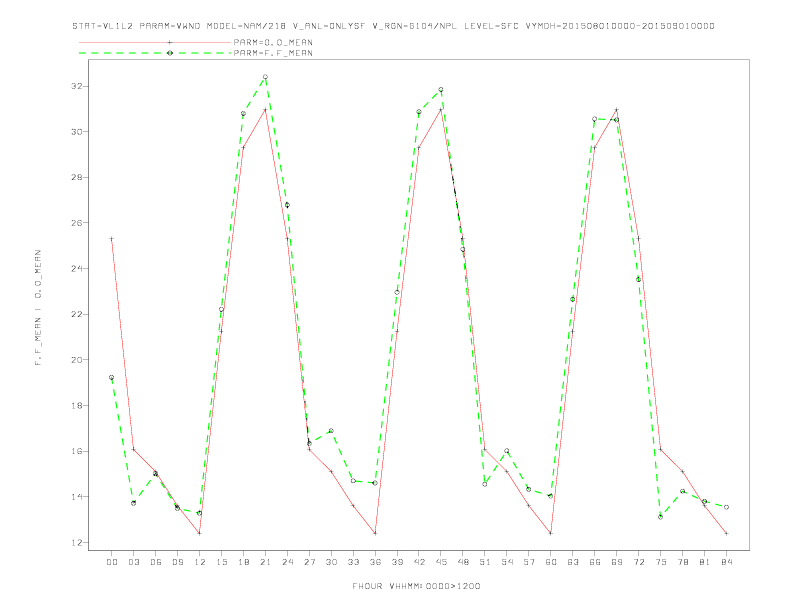Click forecast hour label 57 on x-axis
This screenshot has height=612, width=792.
[529, 562]
